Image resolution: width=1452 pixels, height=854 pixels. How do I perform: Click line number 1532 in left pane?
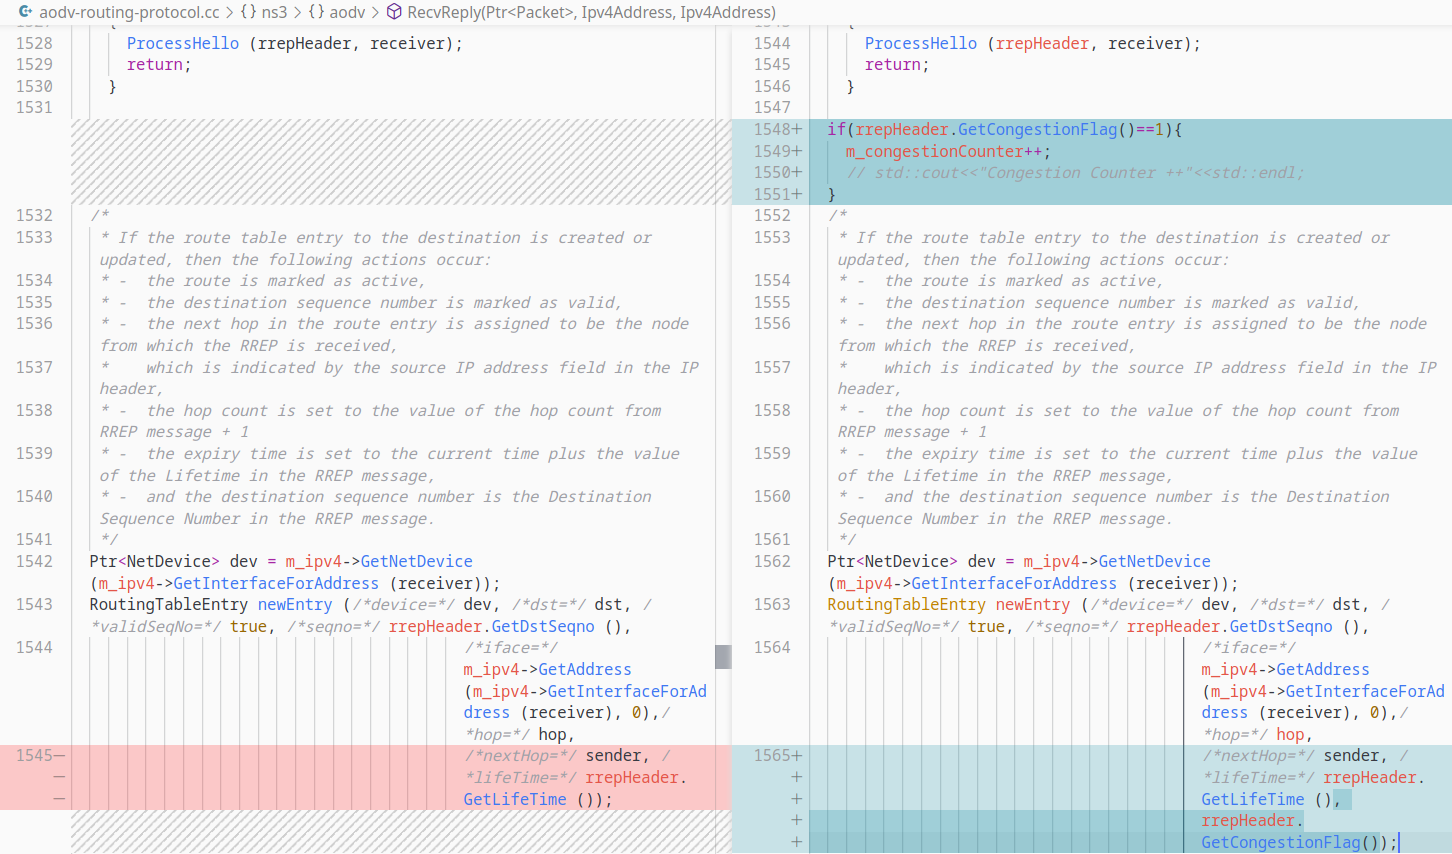(35, 216)
